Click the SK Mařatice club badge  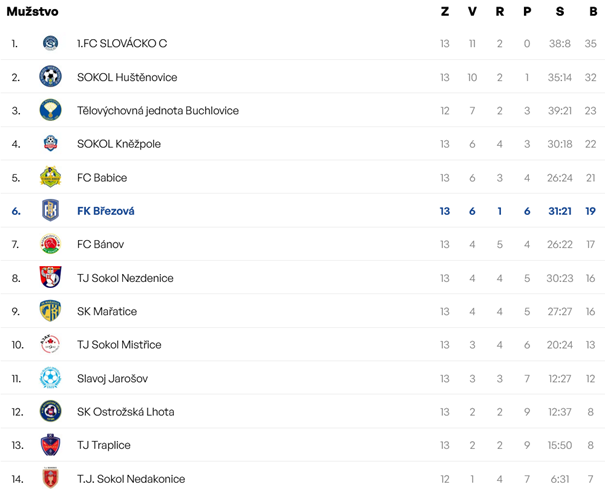point(50,311)
